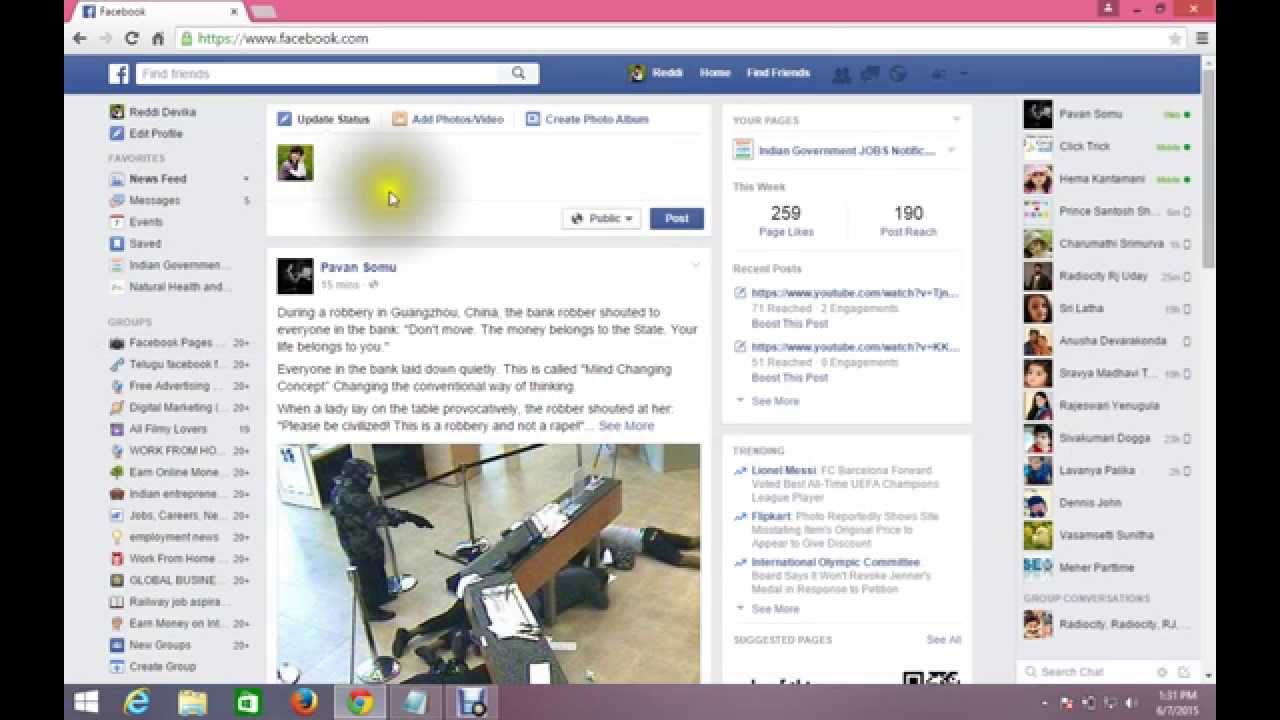The image size is (1280, 720).
Task: Open chat settings gear icon
Action: point(1162,672)
